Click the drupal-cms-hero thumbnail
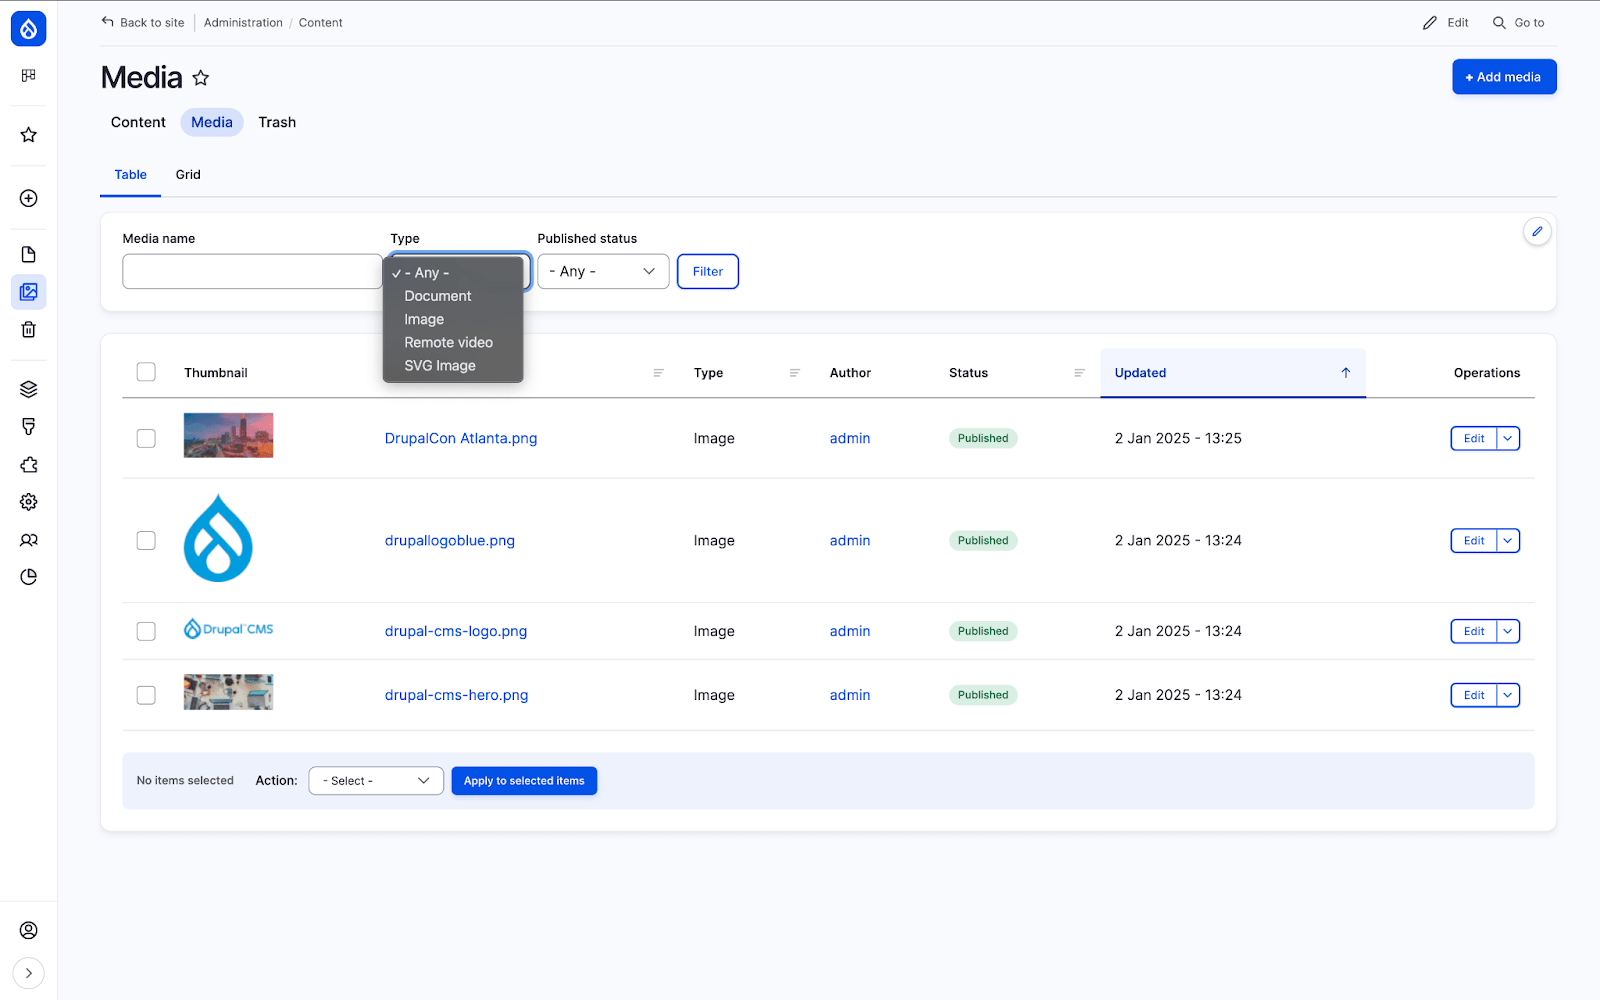1600x1000 pixels. 228,692
